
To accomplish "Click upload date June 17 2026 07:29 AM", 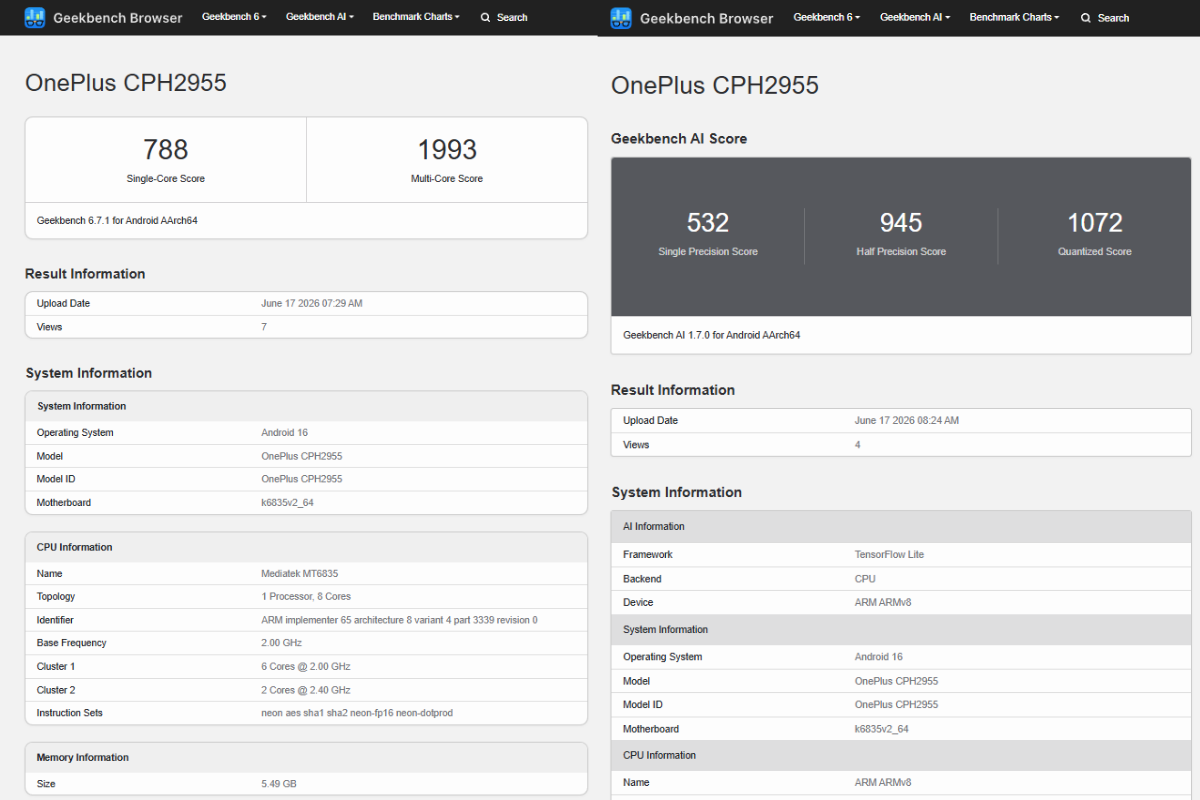I will pos(311,303).
